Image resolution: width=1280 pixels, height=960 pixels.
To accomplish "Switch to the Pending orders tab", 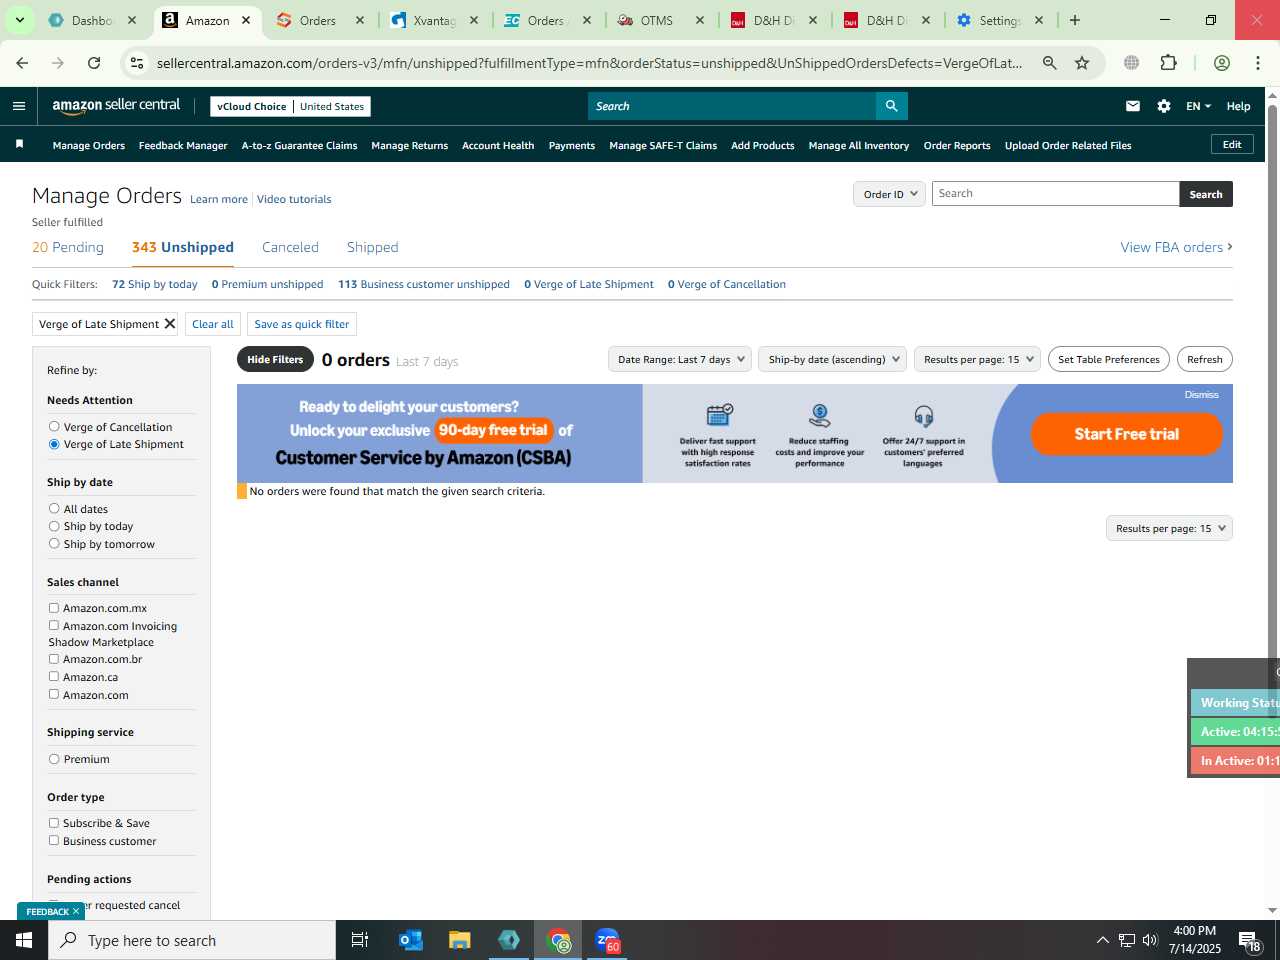I will [68, 247].
